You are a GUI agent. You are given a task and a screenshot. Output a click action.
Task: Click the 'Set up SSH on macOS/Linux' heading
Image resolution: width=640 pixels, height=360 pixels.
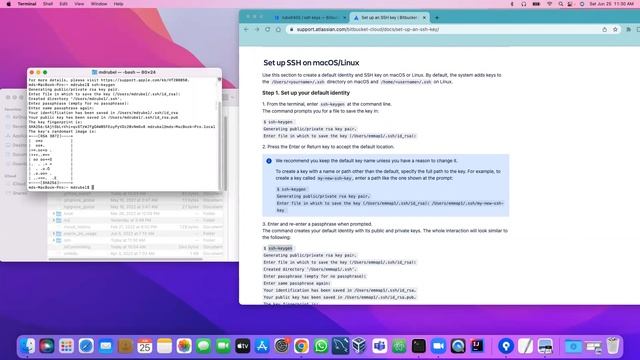tap(311, 63)
